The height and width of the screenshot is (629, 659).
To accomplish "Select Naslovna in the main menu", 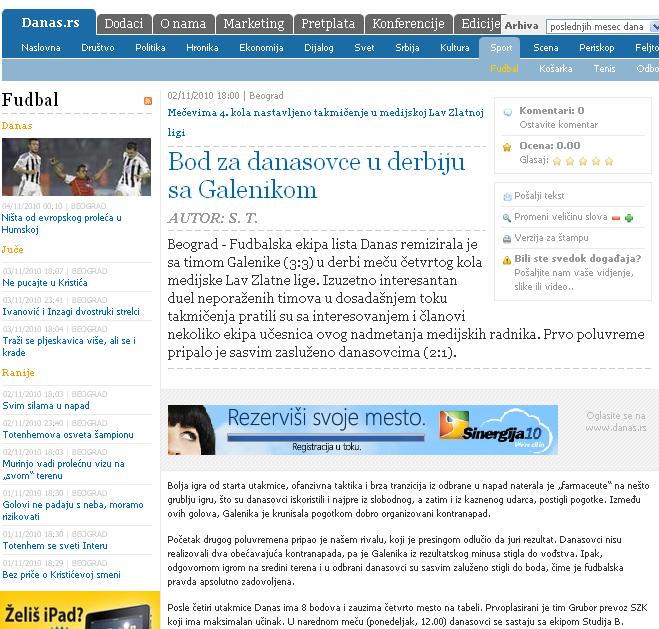I will [41, 47].
